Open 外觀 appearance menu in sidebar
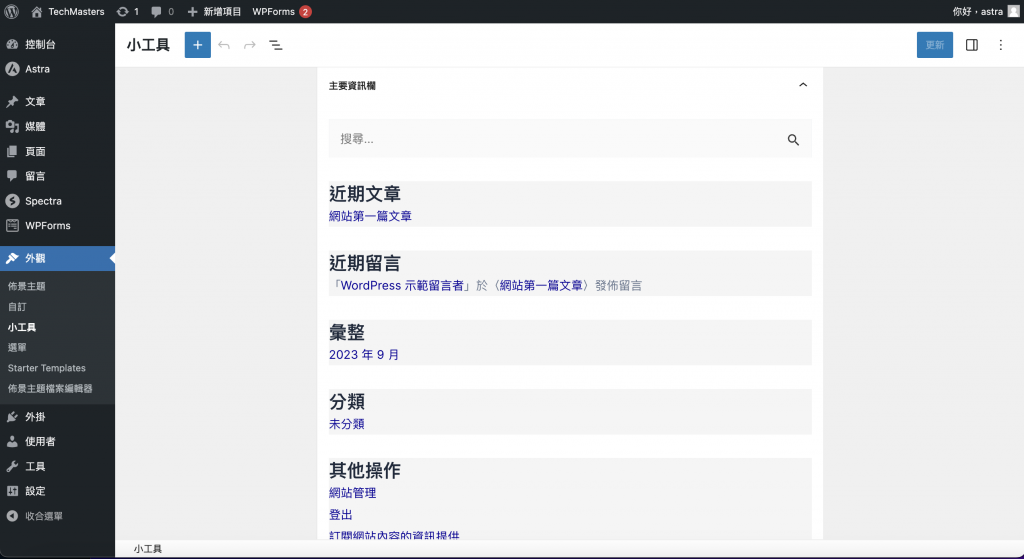 pos(57,259)
